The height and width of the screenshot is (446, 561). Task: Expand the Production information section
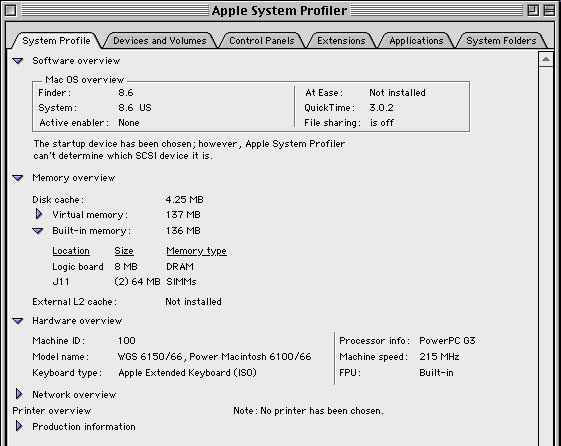coord(19,426)
